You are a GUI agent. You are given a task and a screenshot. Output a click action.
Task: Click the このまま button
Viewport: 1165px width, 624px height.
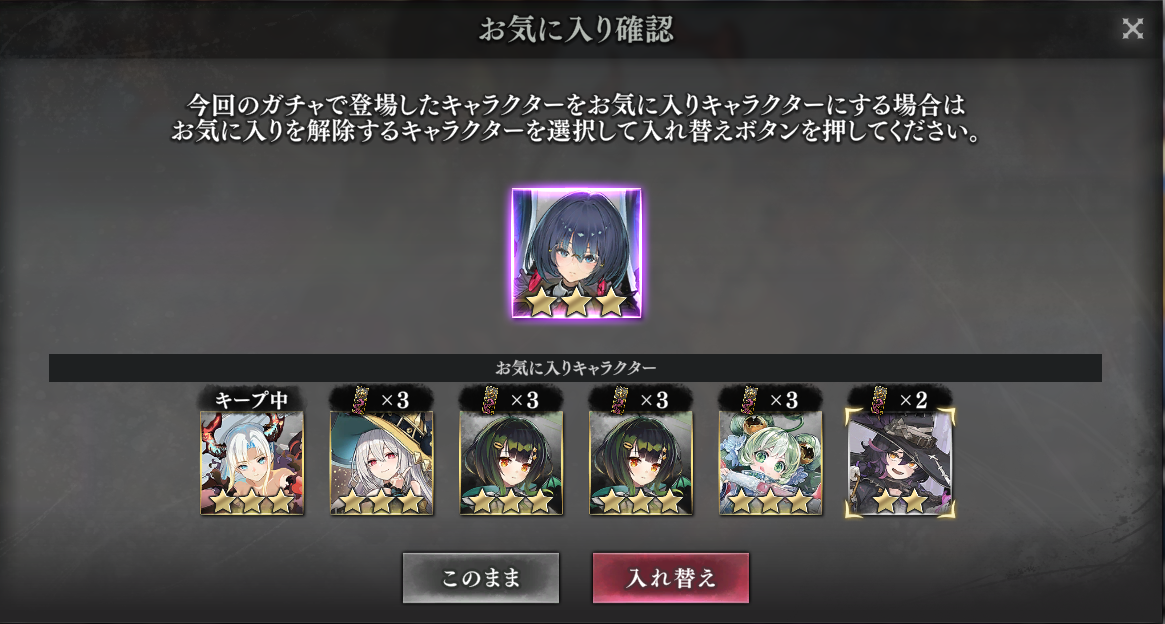click(x=481, y=578)
